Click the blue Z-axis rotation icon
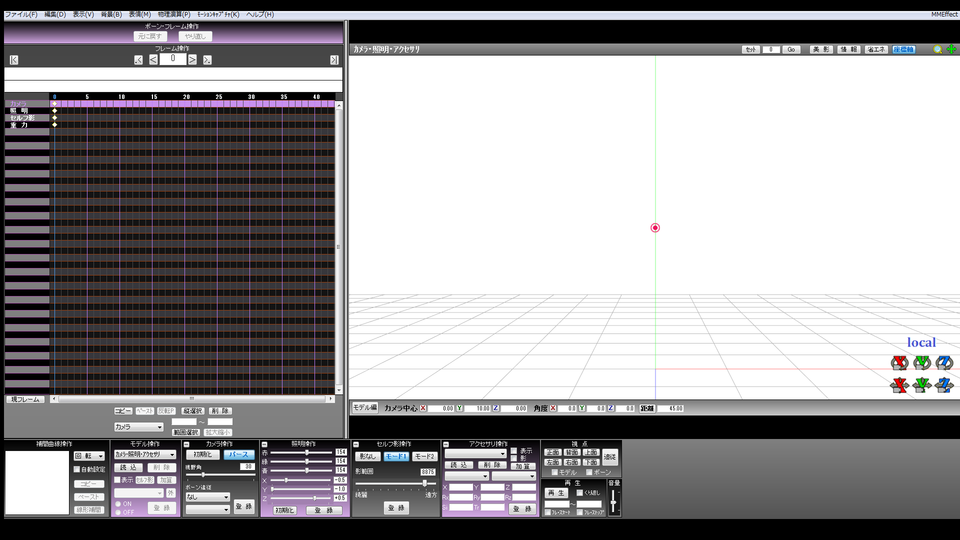 [944, 363]
